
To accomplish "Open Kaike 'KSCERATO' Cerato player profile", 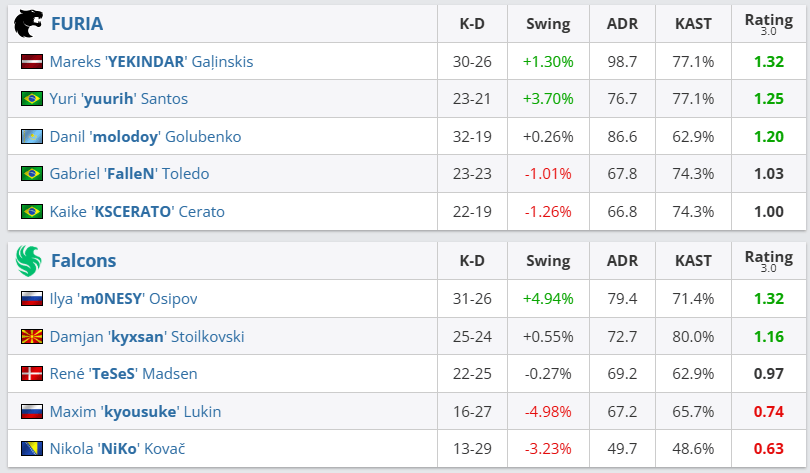I will 137,211.
